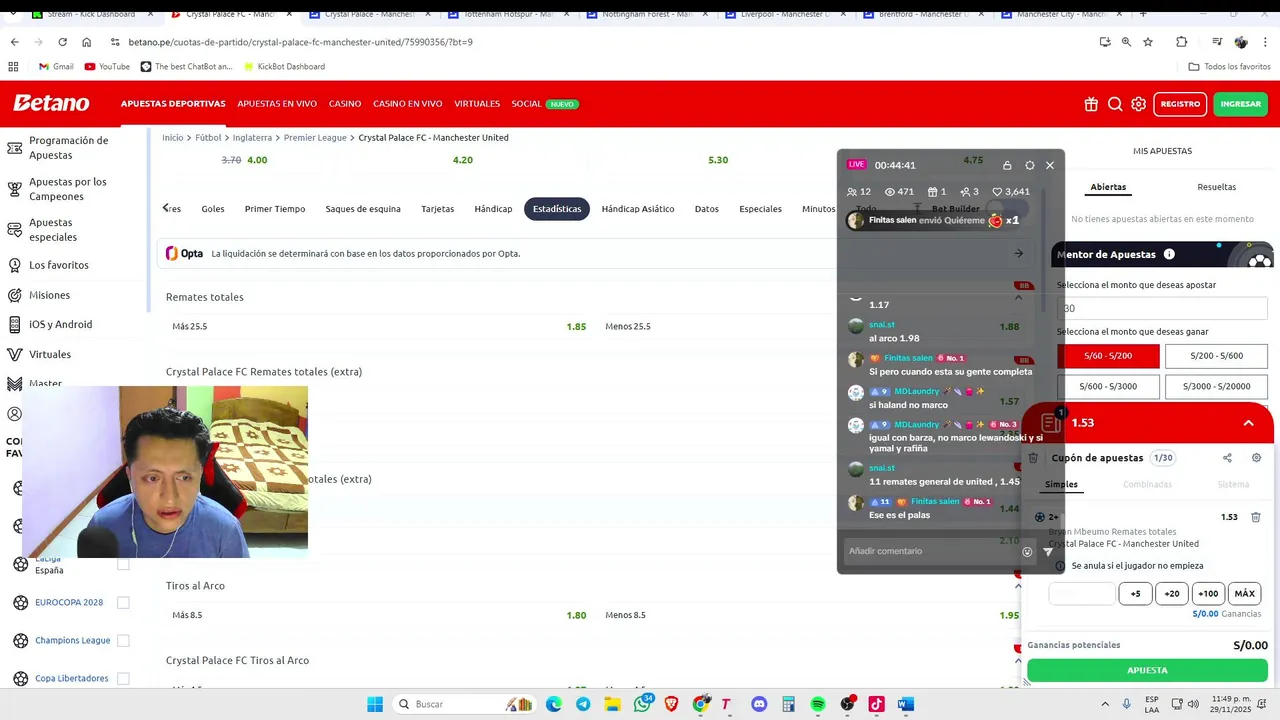Viewport: 1280px width, 720px height.
Task: Open CASINO EN VIVO in the main menu
Action: click(x=408, y=104)
